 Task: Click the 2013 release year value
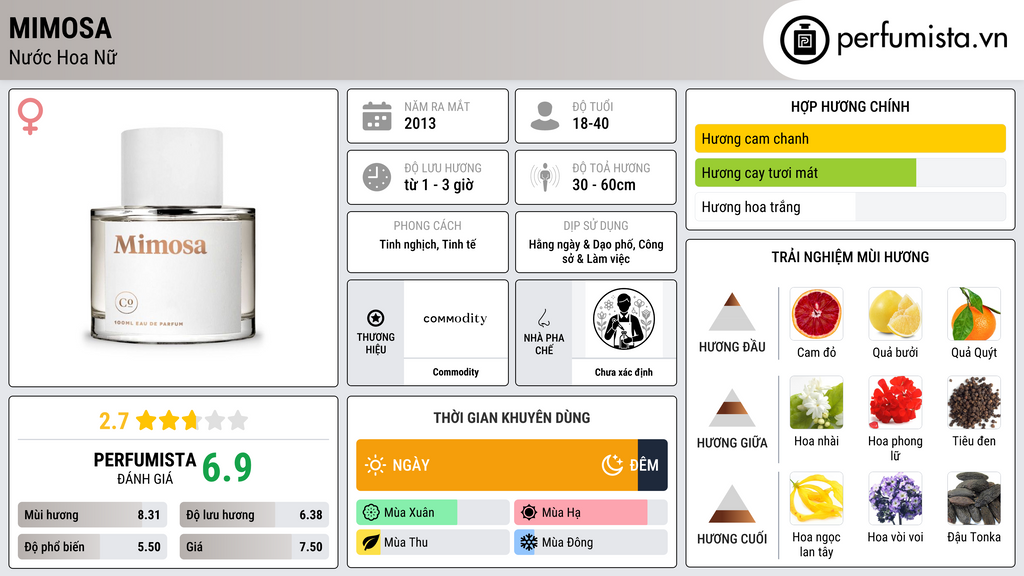click(420, 123)
